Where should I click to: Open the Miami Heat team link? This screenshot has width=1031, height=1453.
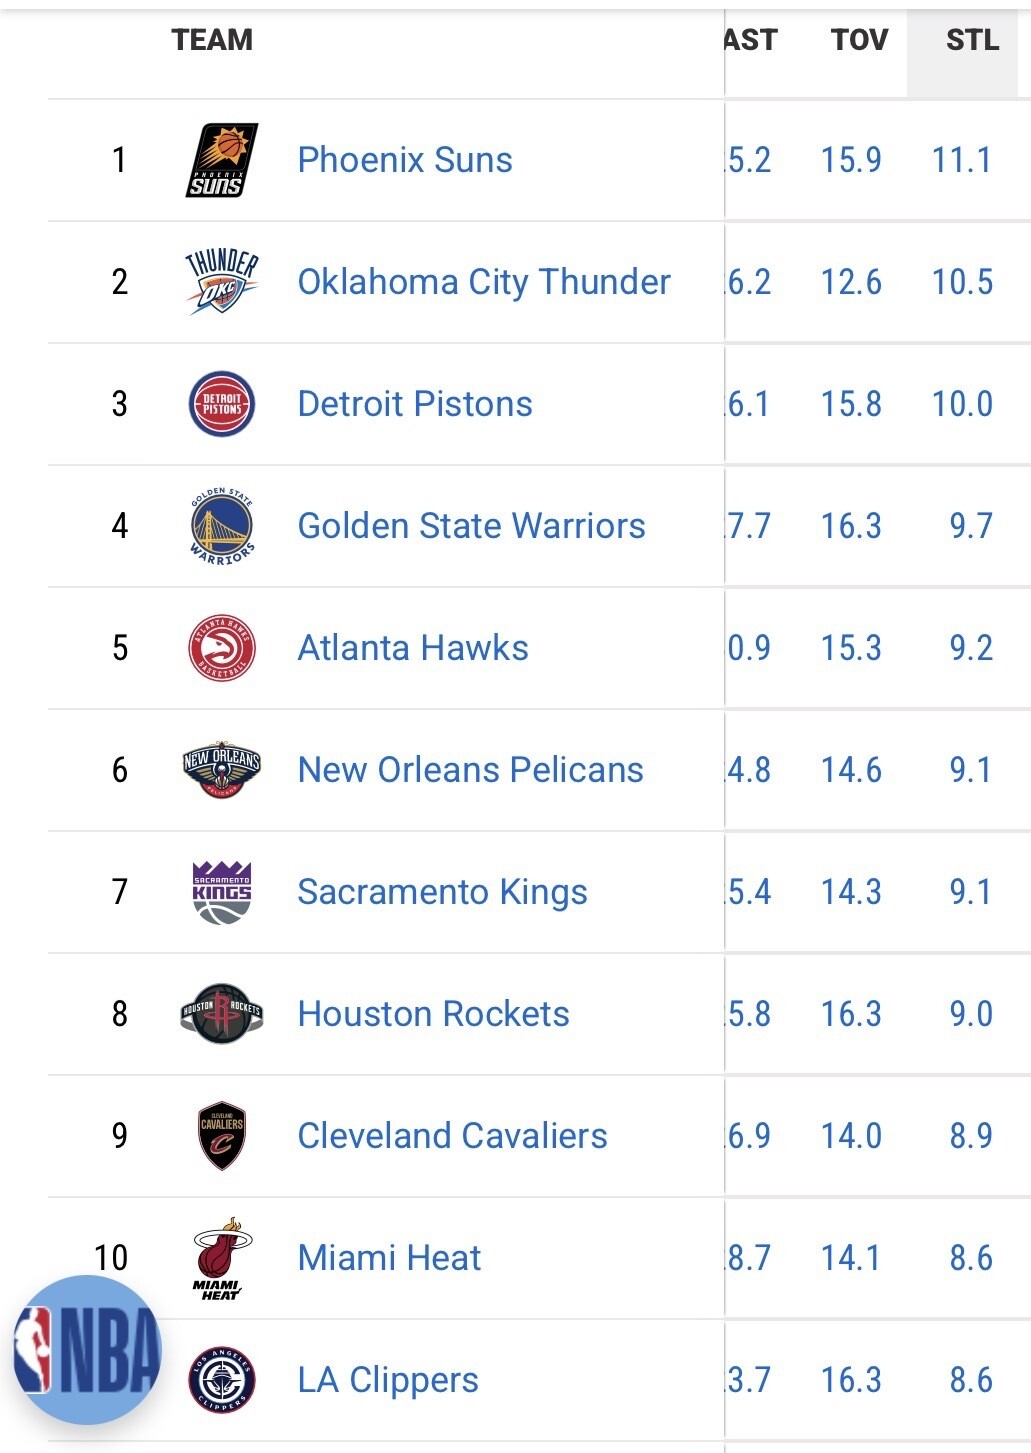(389, 1258)
